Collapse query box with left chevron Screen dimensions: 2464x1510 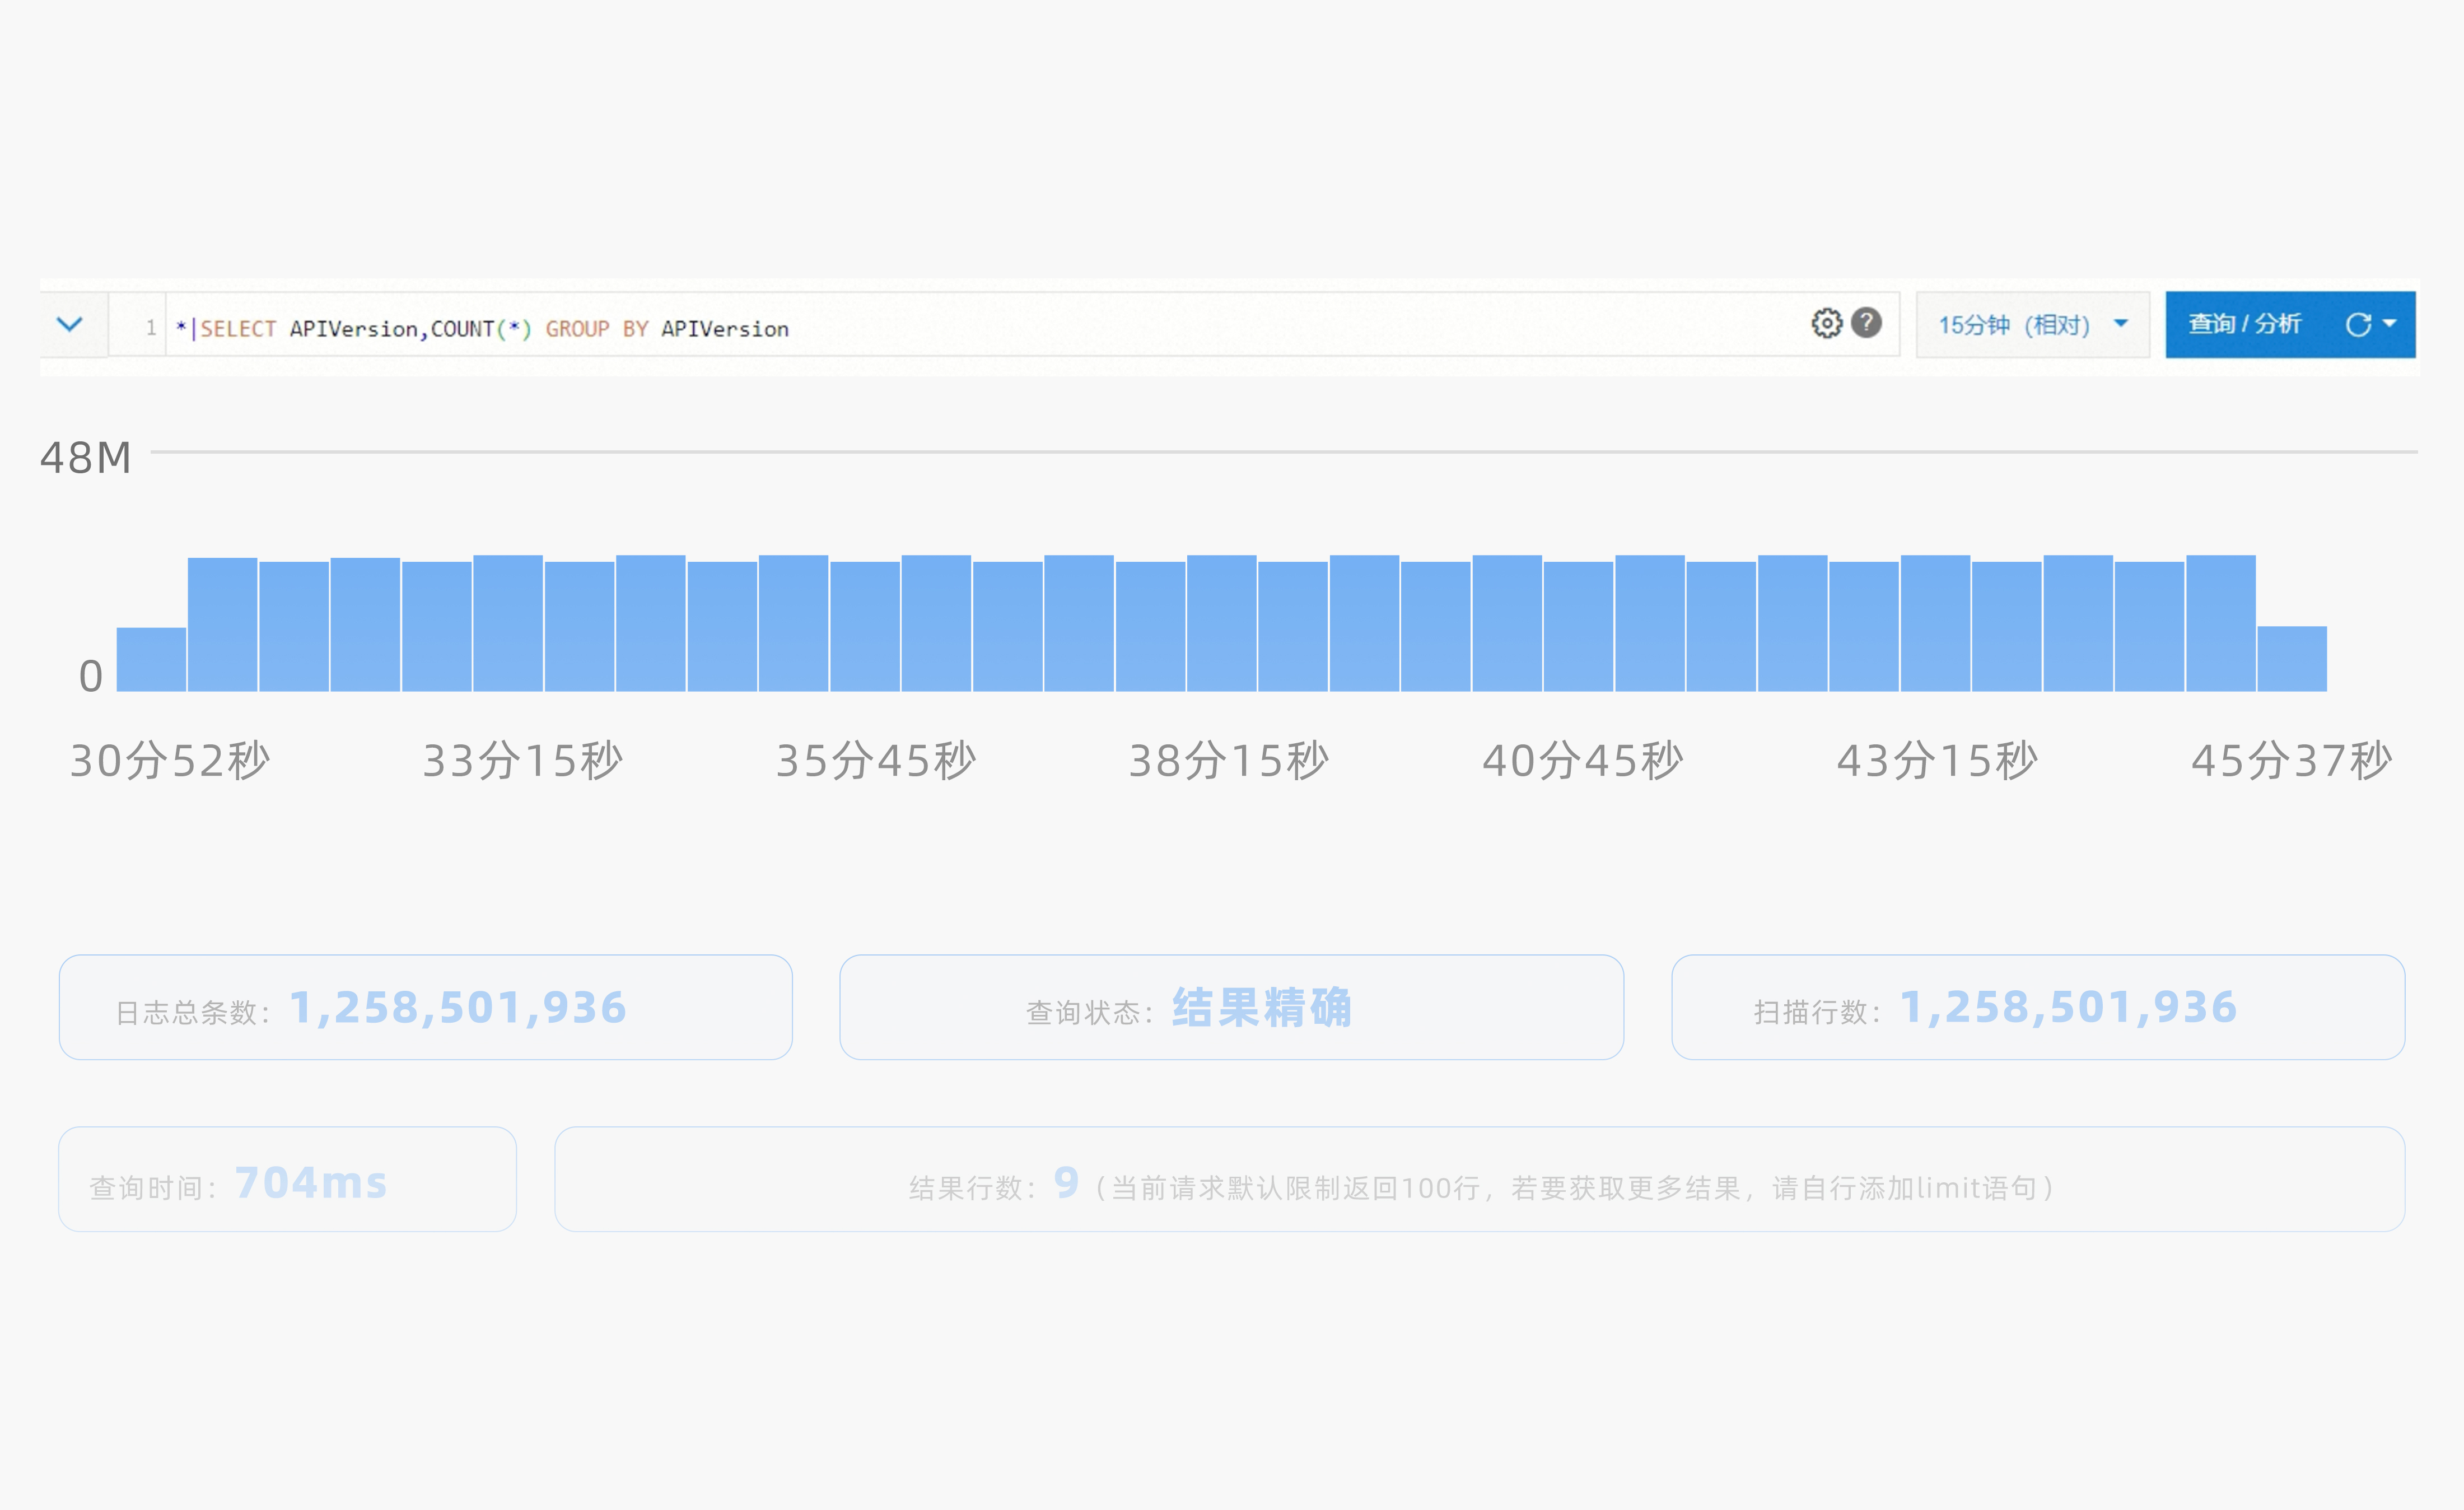click(69, 324)
